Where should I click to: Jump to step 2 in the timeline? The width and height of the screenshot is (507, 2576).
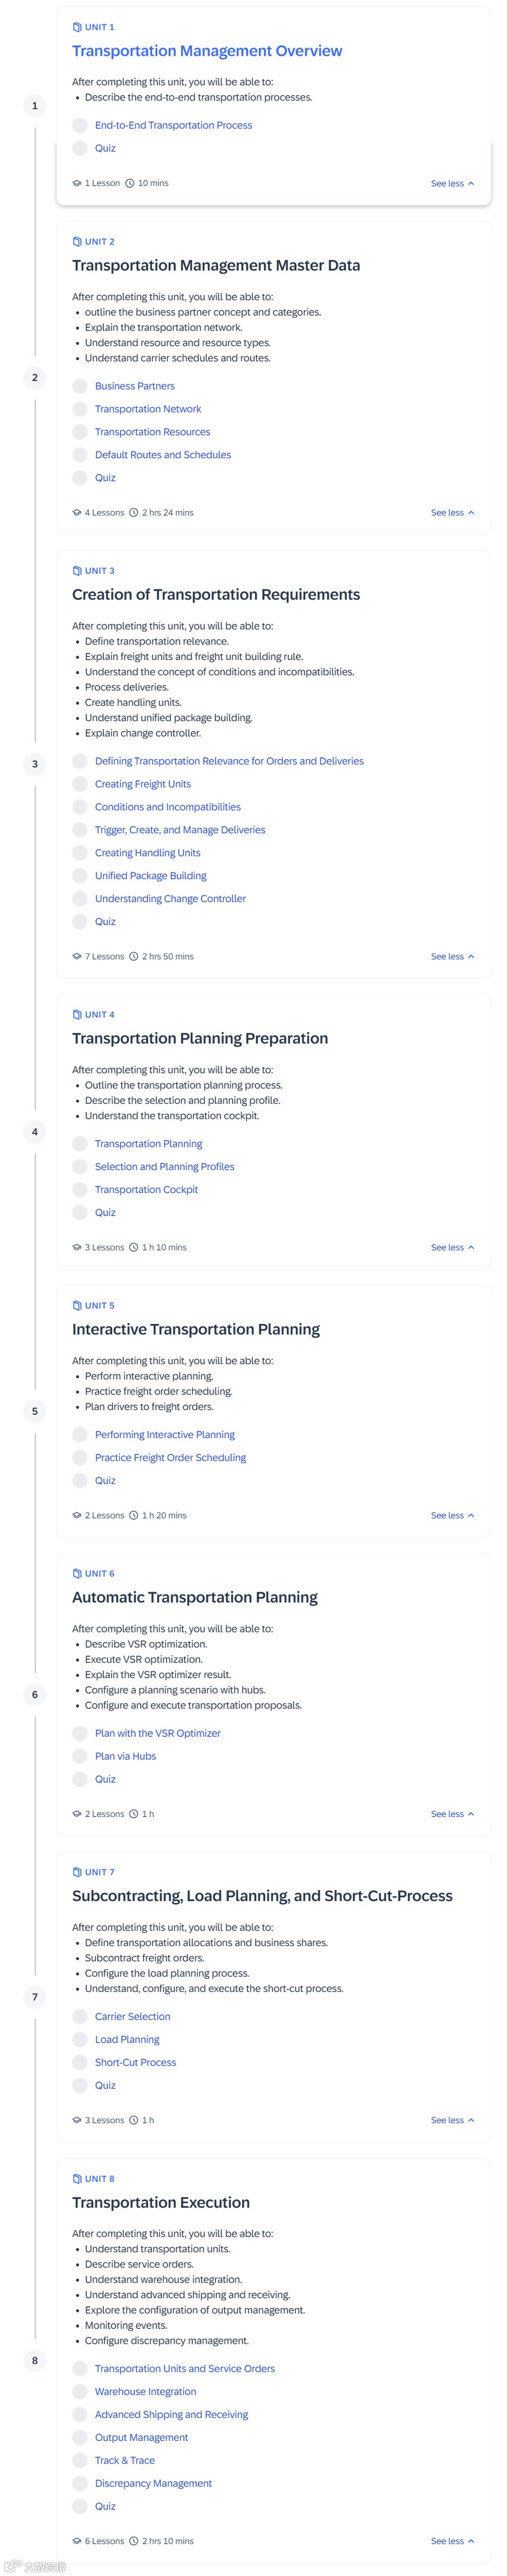pyautogui.click(x=35, y=378)
